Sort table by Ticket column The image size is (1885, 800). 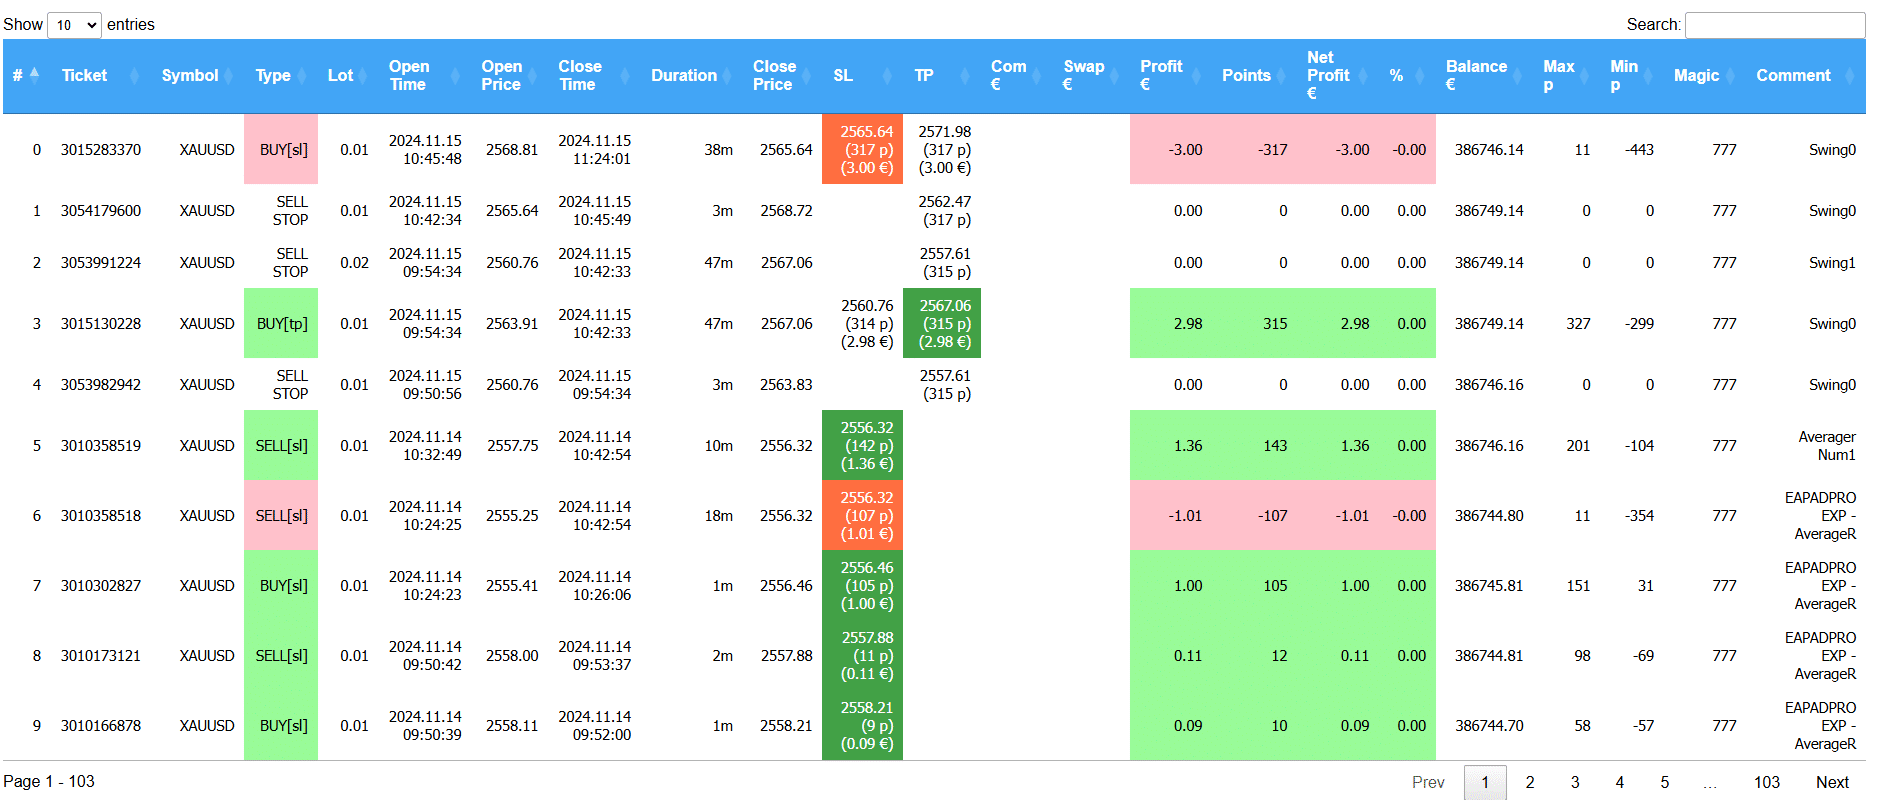(85, 76)
